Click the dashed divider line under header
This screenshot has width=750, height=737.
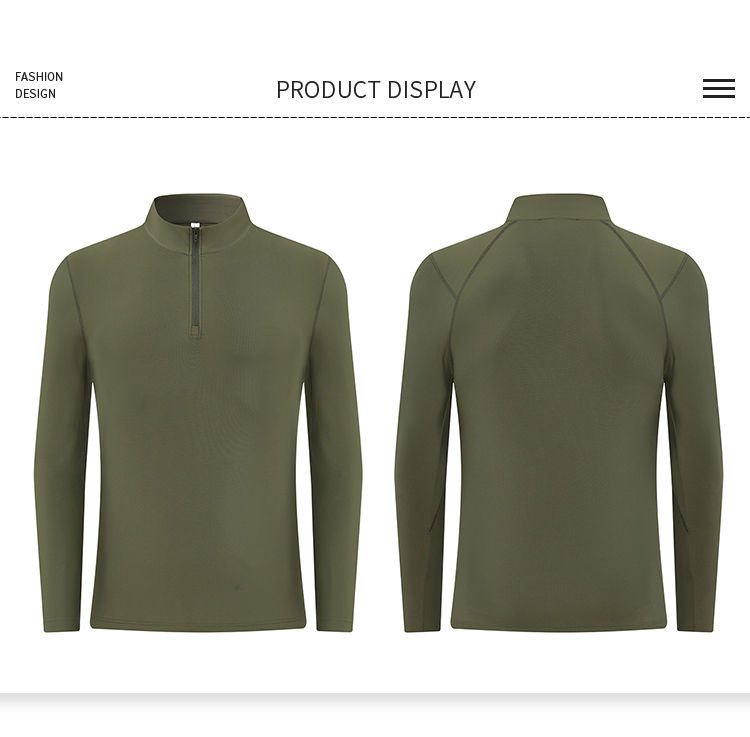375,117
